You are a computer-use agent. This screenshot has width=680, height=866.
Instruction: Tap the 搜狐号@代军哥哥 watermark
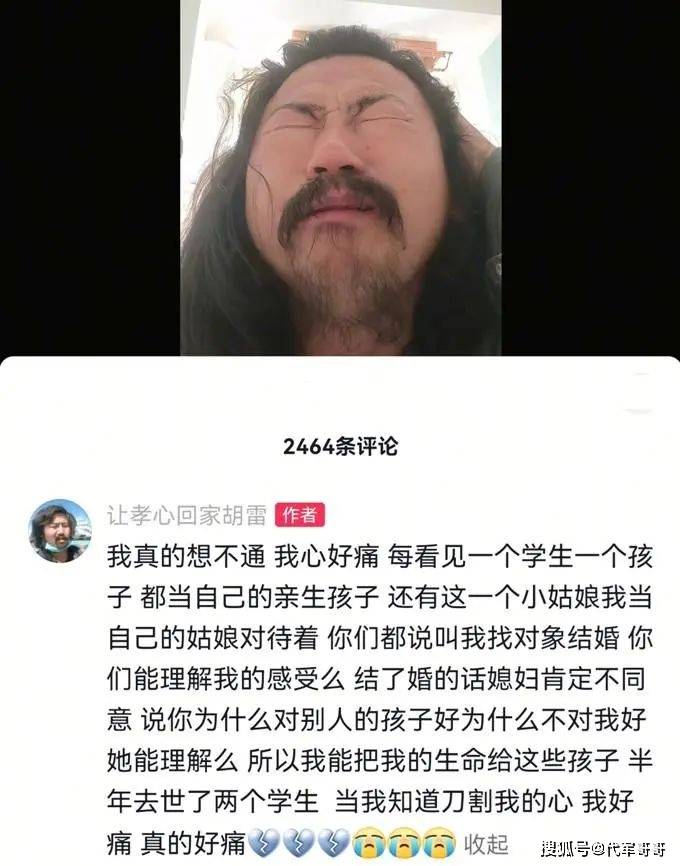coord(603,848)
